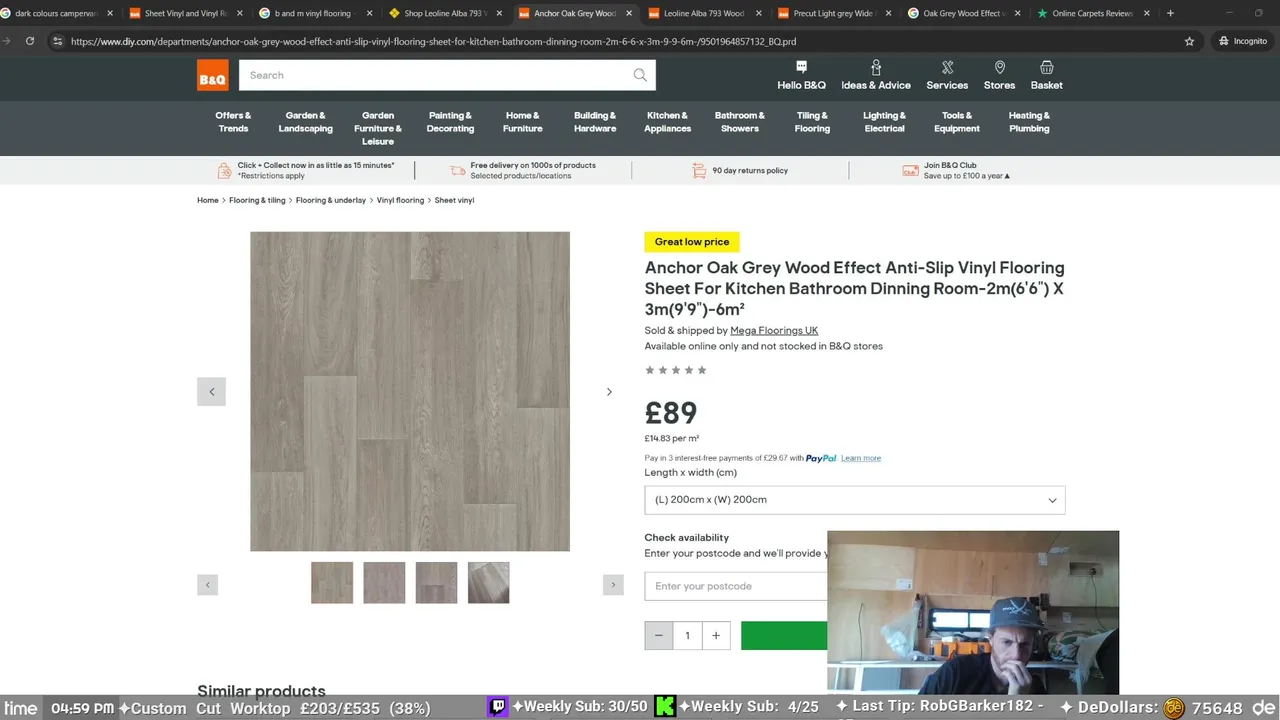
Task: Go to Flooring & tiling breadcrumb
Action: (x=257, y=200)
